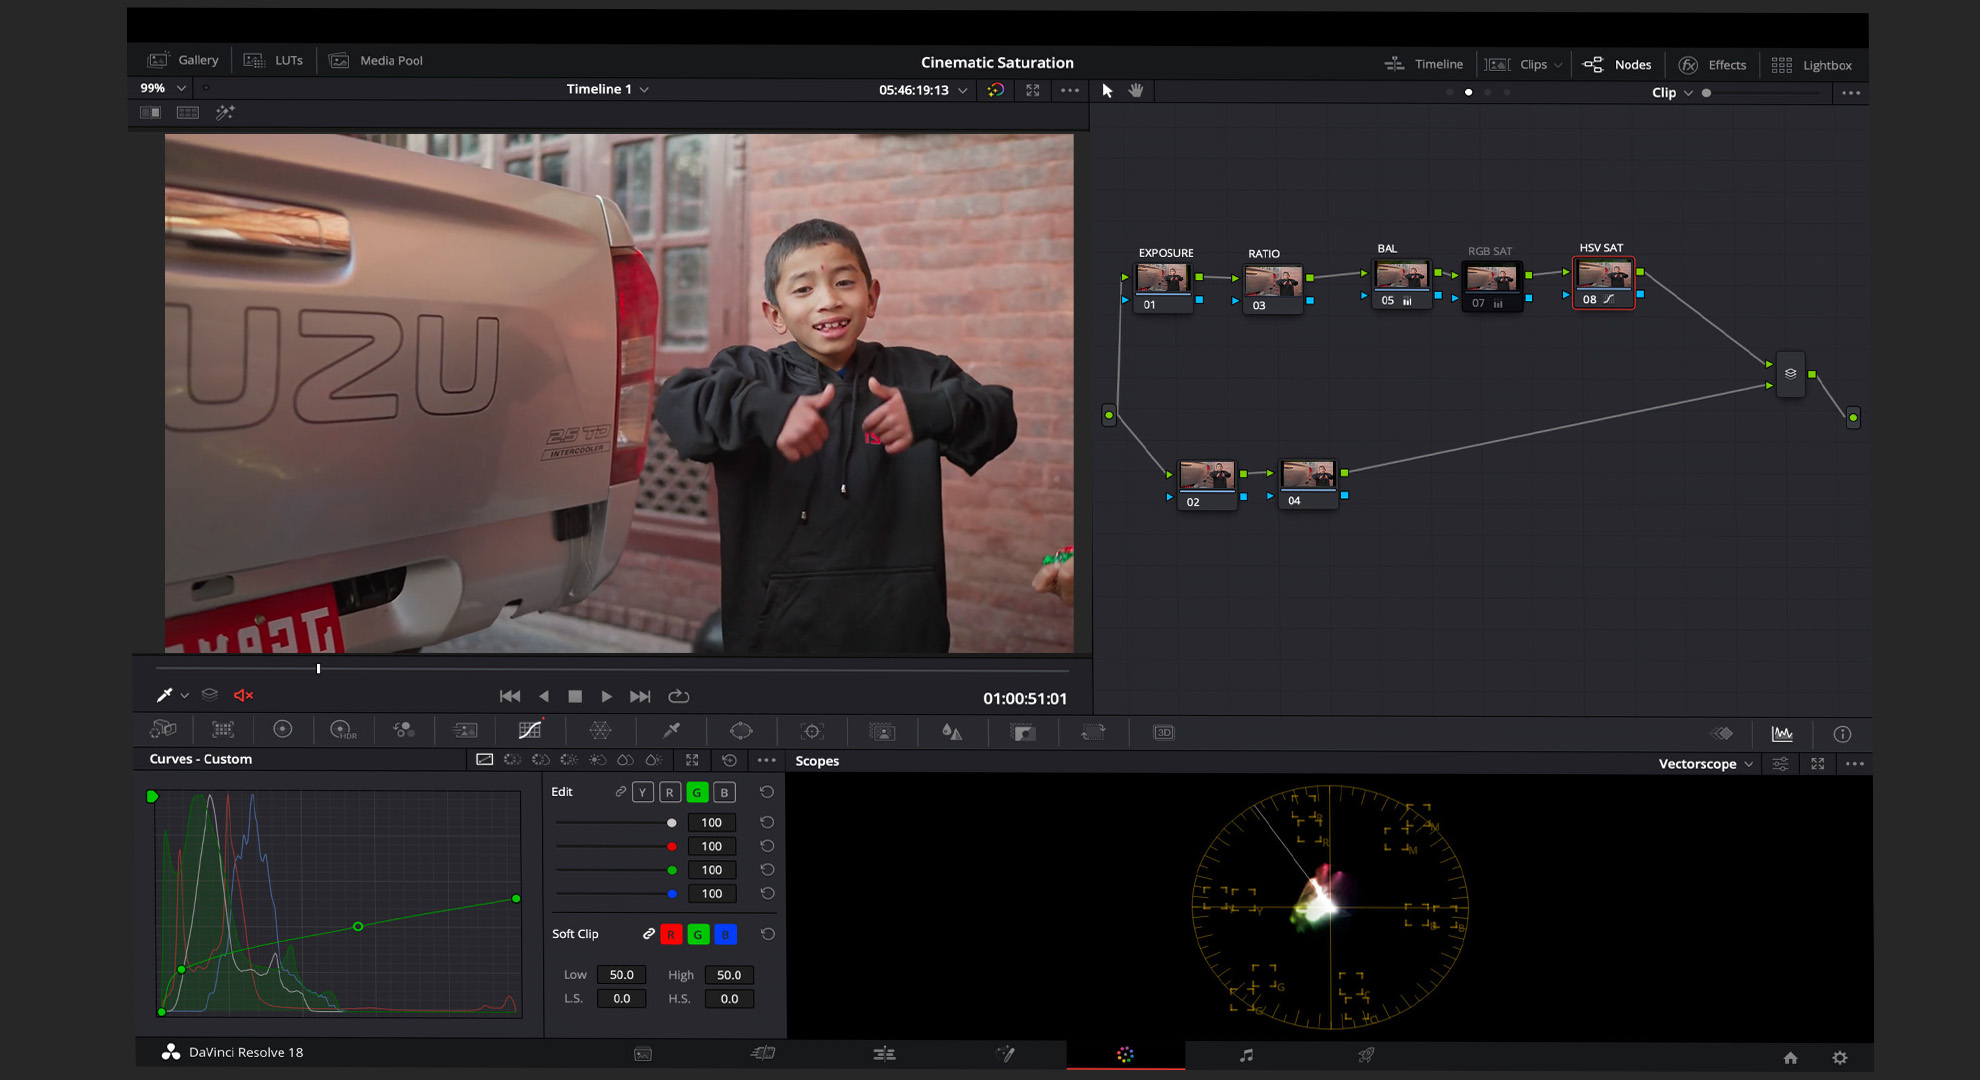This screenshot has width=1980, height=1080.
Task: Open the Qualifier eyedropper palette
Action: (672, 731)
